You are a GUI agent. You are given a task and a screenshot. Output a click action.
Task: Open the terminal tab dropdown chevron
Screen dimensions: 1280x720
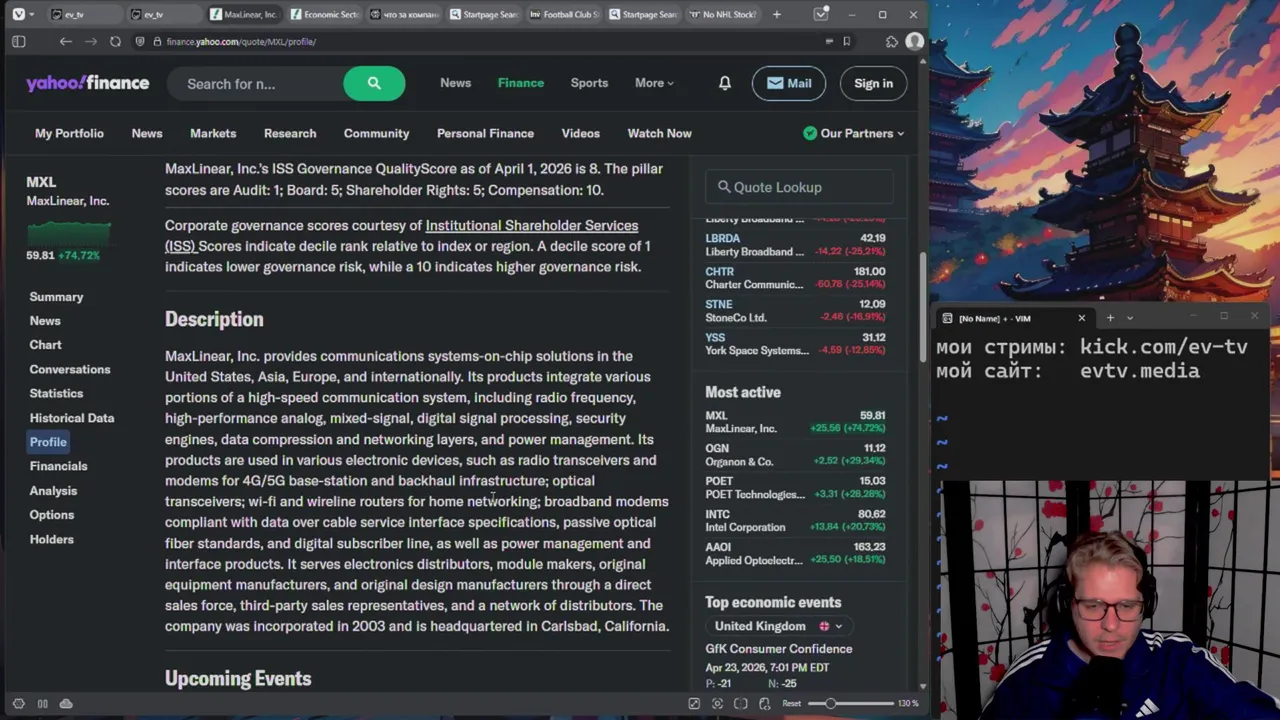tap(1130, 318)
